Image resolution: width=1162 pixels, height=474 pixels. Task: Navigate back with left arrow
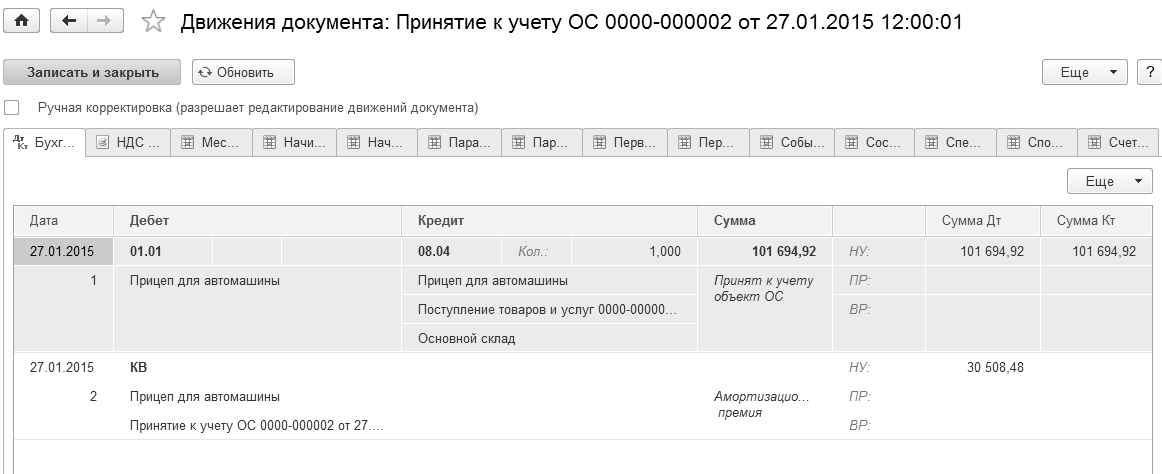69,21
